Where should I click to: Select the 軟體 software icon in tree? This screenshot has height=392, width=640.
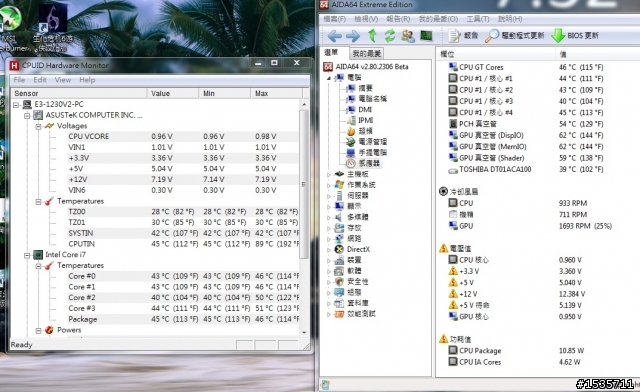pyautogui.click(x=339, y=271)
